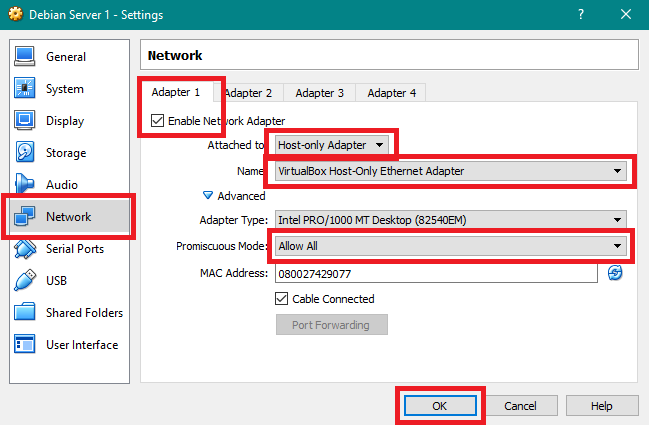Open the USB settings plug icon
This screenshot has width=649, height=425.
(24, 280)
